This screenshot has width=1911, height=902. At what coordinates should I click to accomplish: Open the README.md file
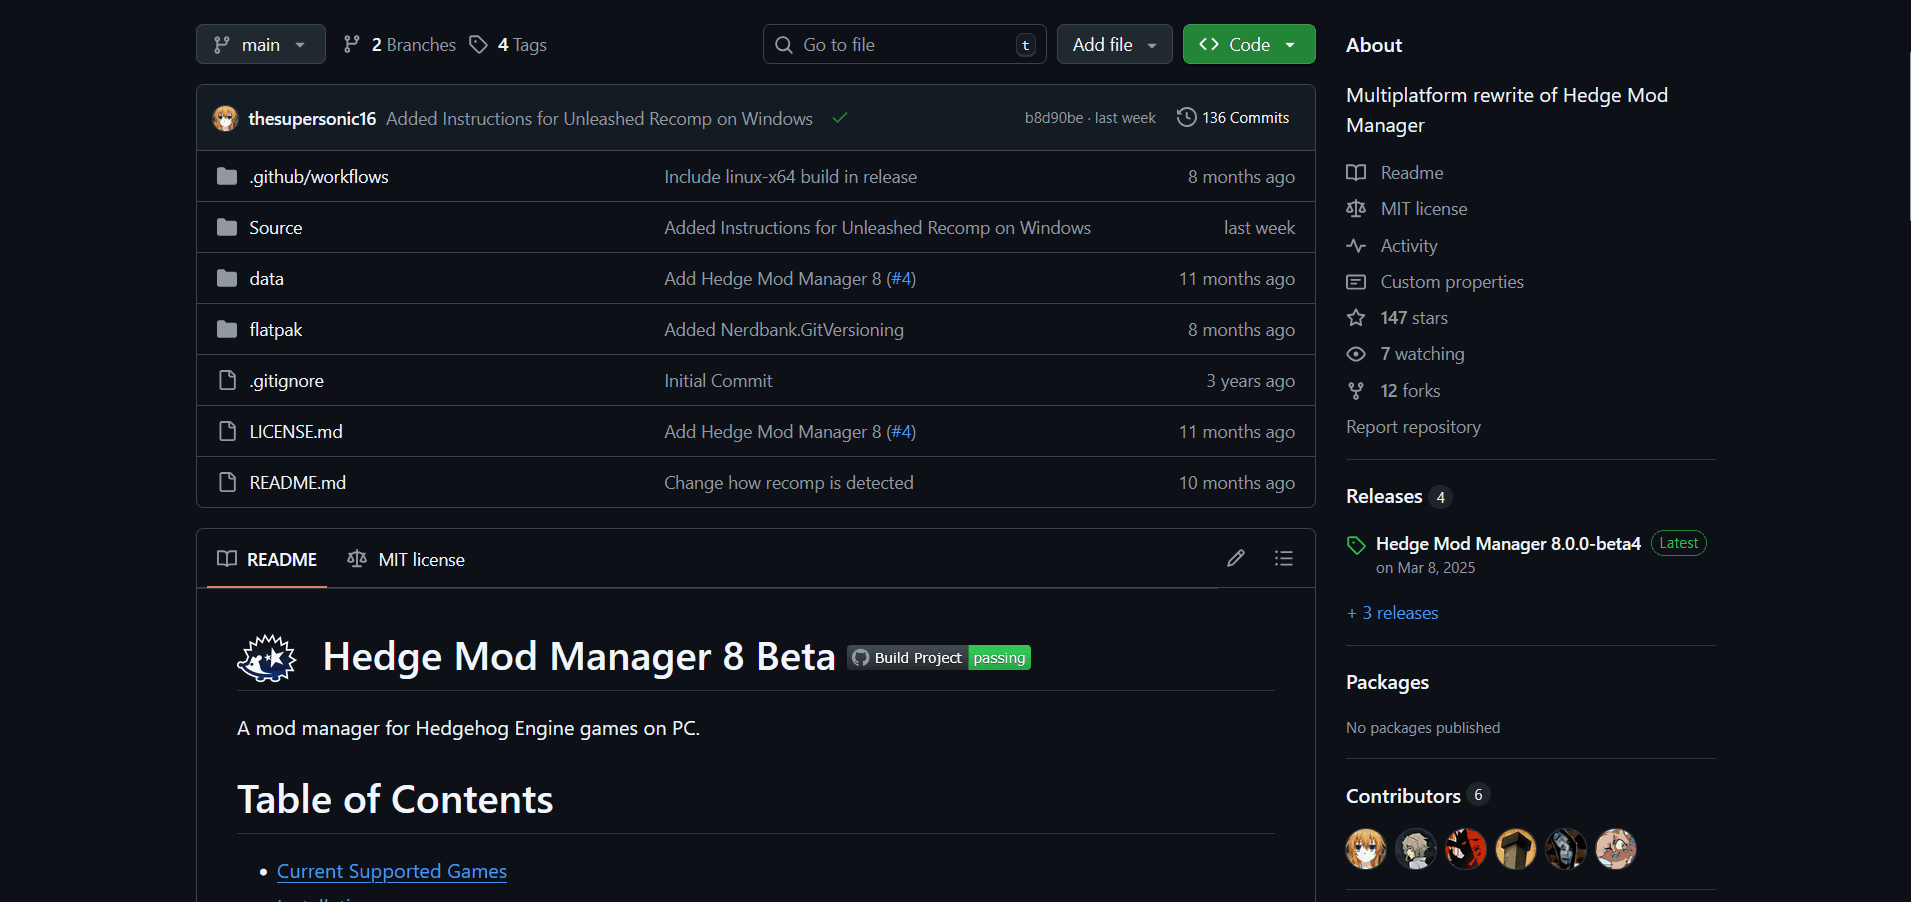coord(297,483)
